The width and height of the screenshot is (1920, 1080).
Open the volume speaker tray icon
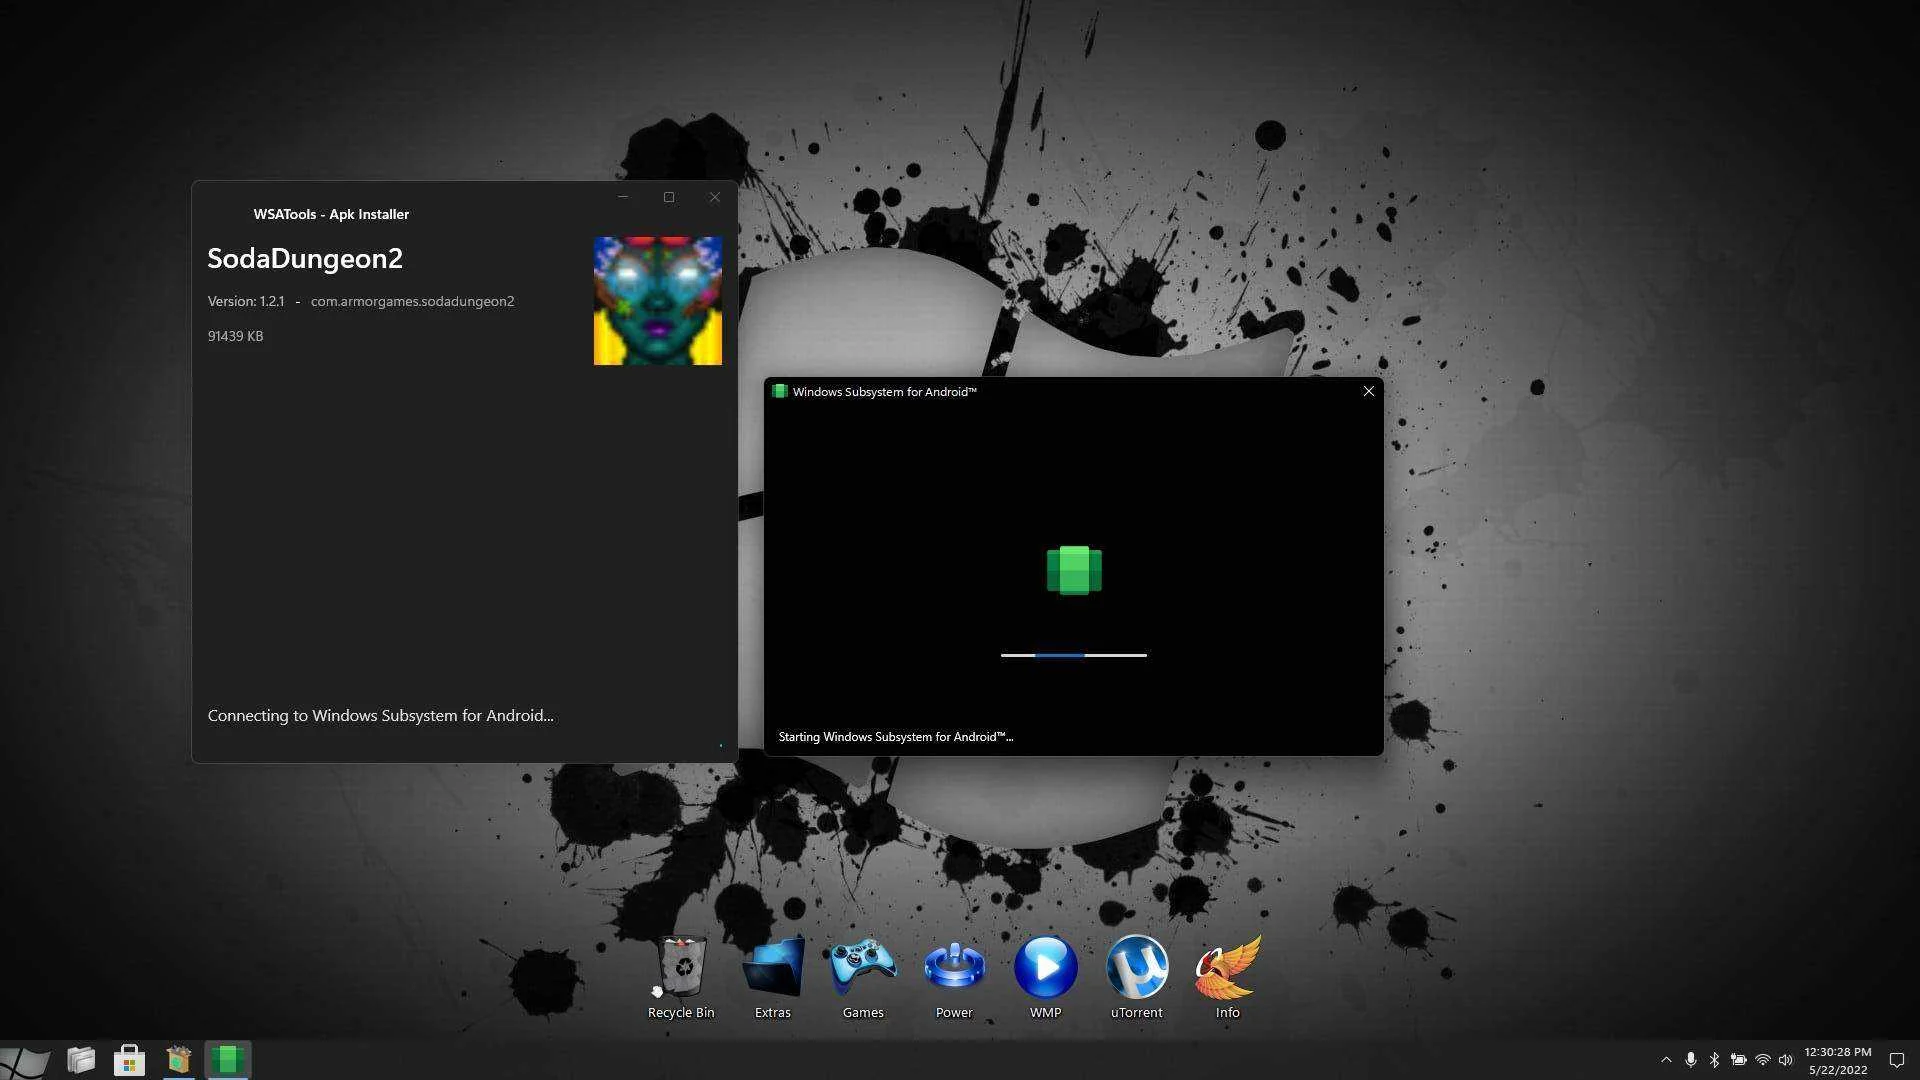pyautogui.click(x=1786, y=1060)
